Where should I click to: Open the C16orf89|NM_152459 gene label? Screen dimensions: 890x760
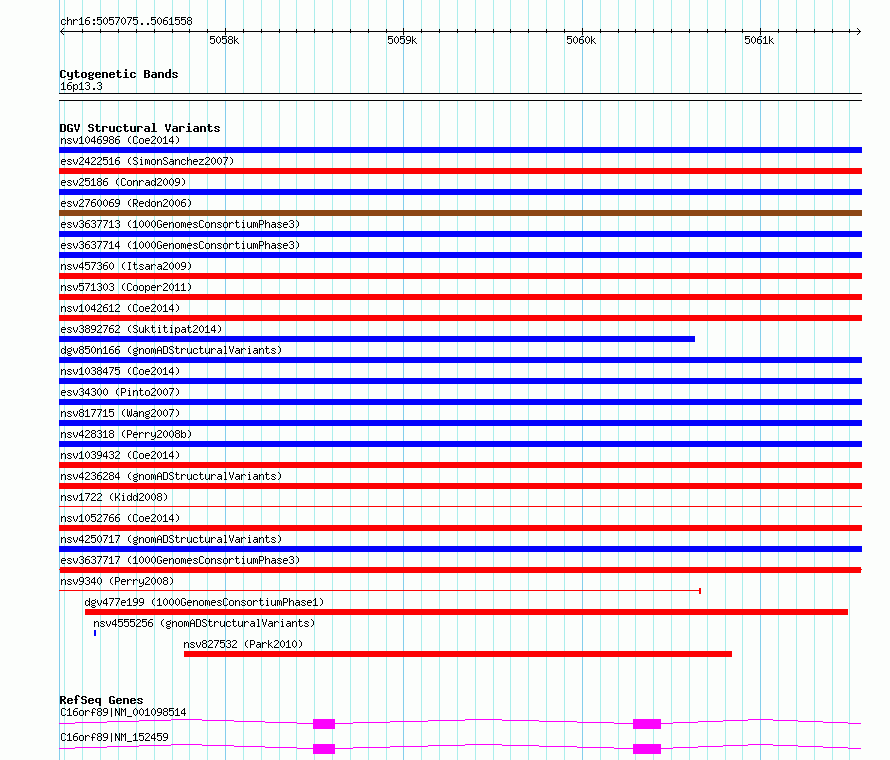114,737
